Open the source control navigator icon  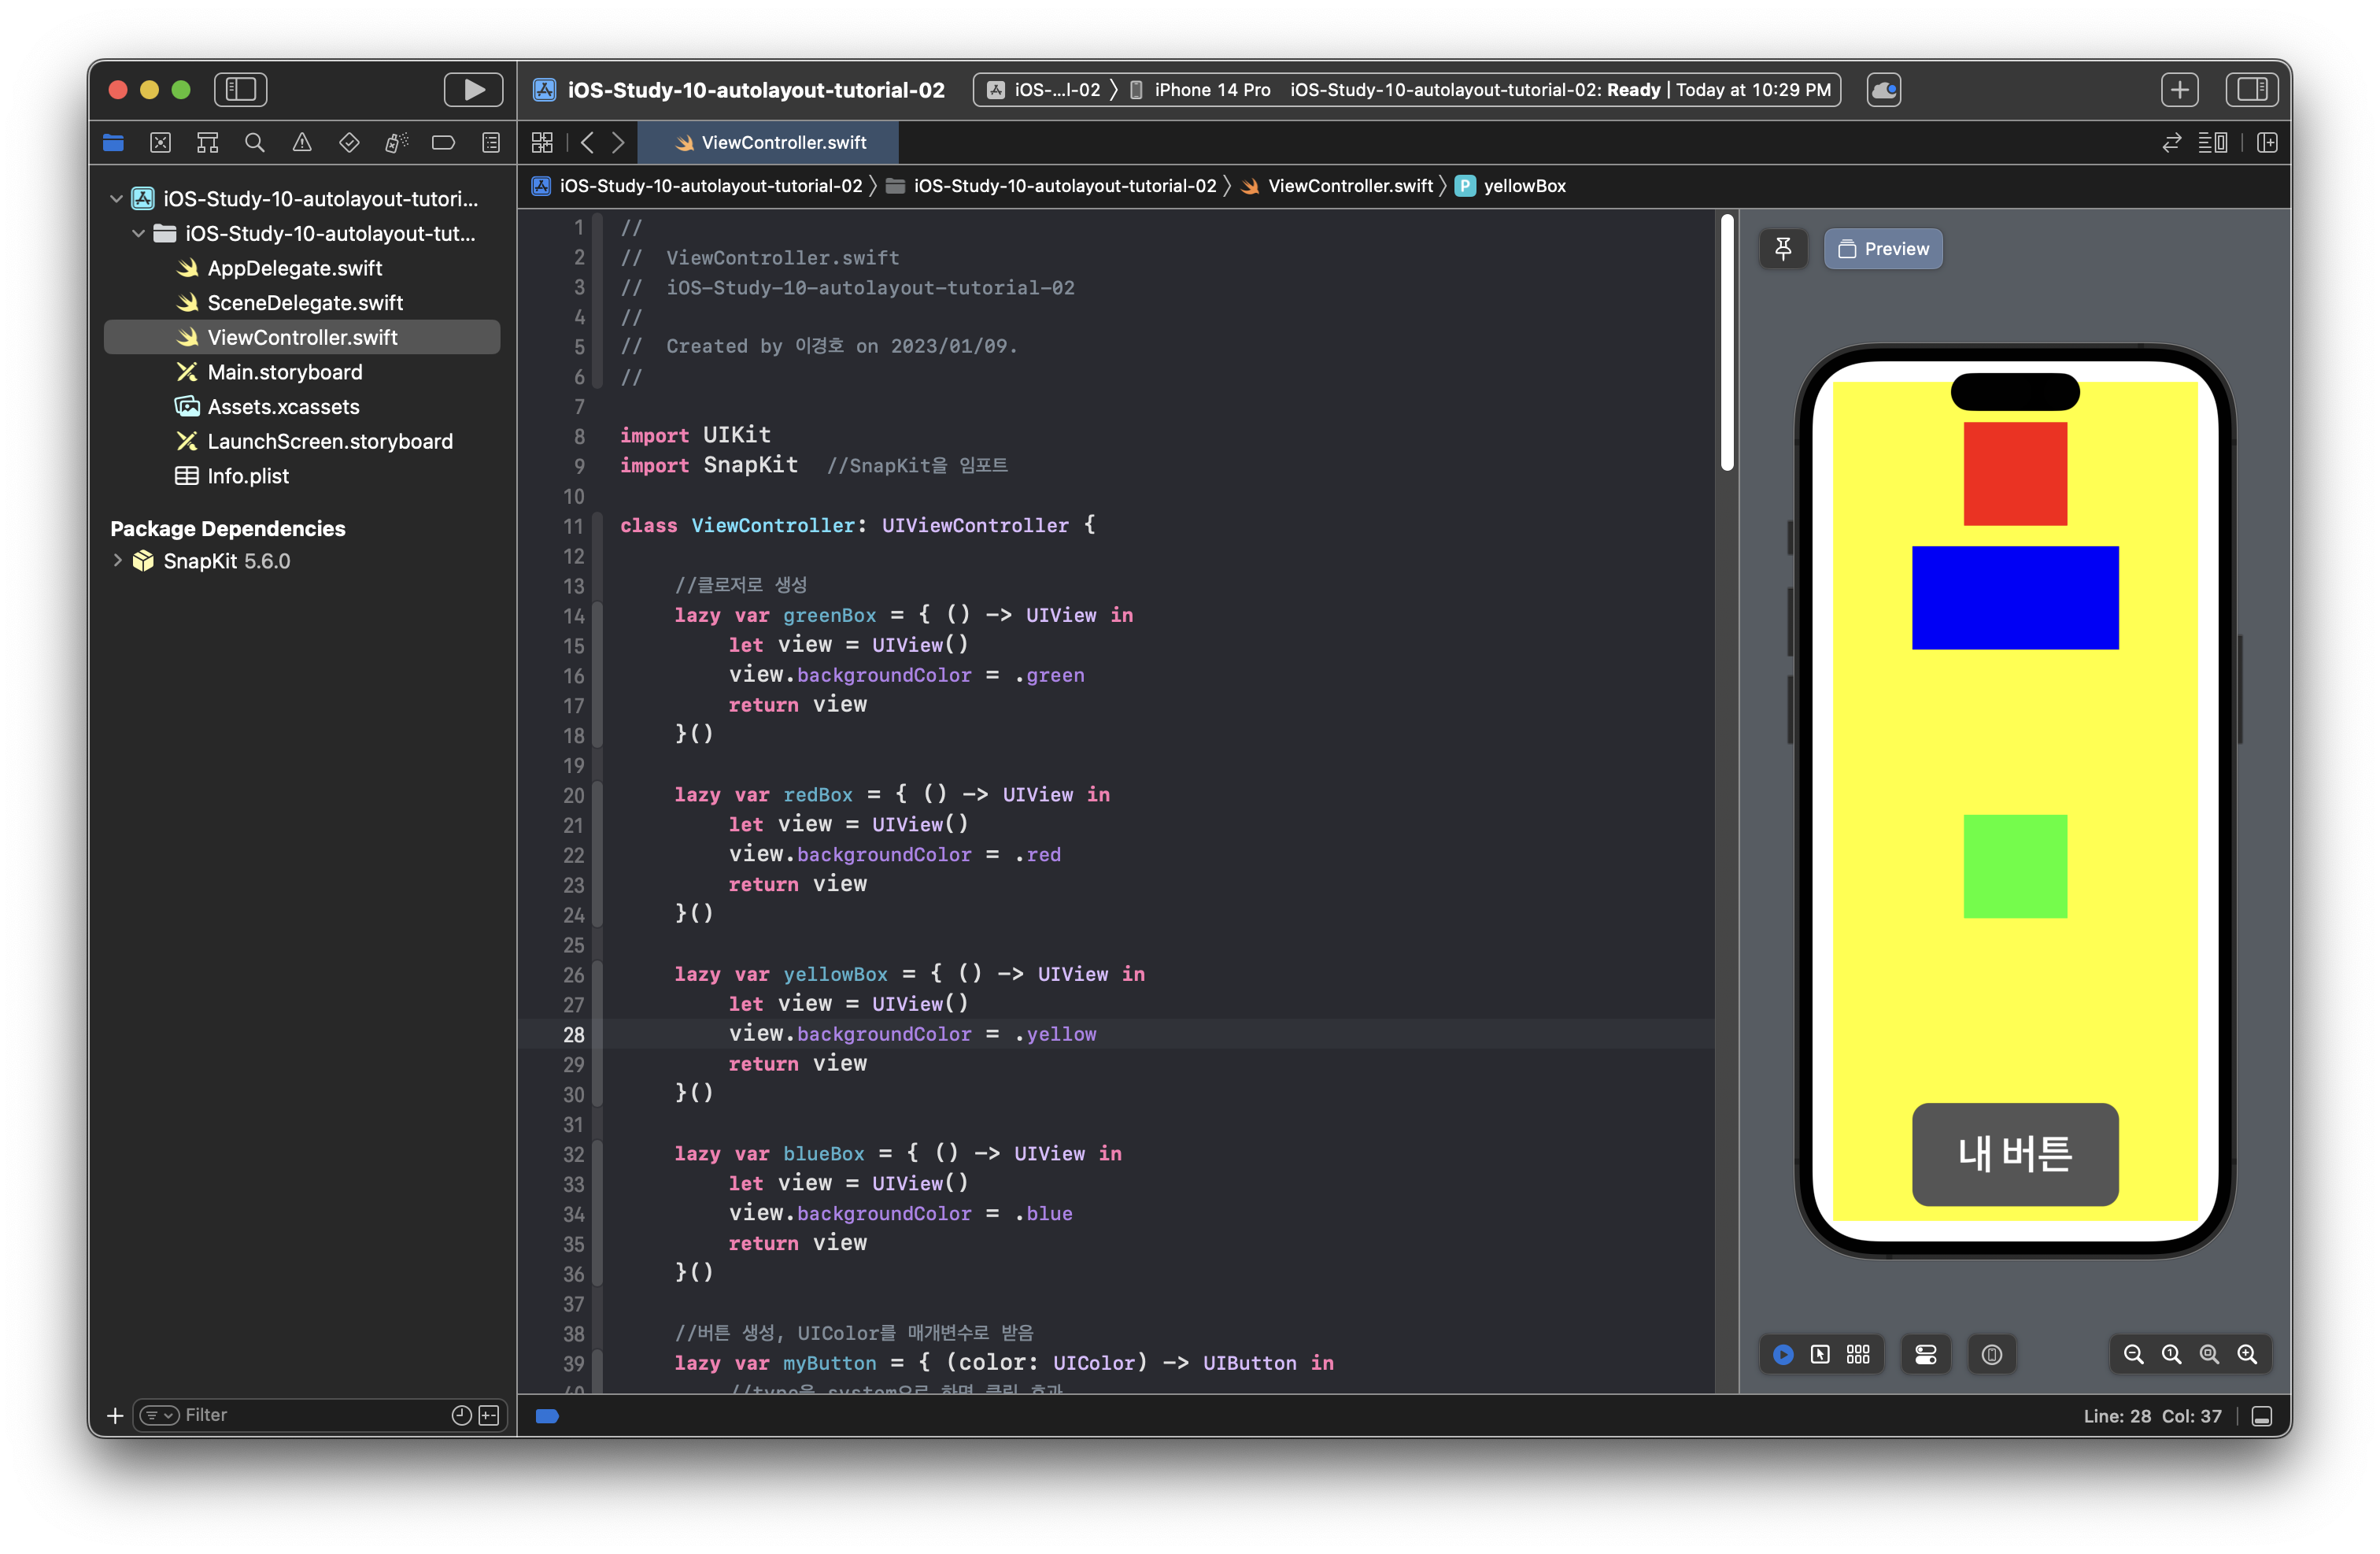click(160, 143)
